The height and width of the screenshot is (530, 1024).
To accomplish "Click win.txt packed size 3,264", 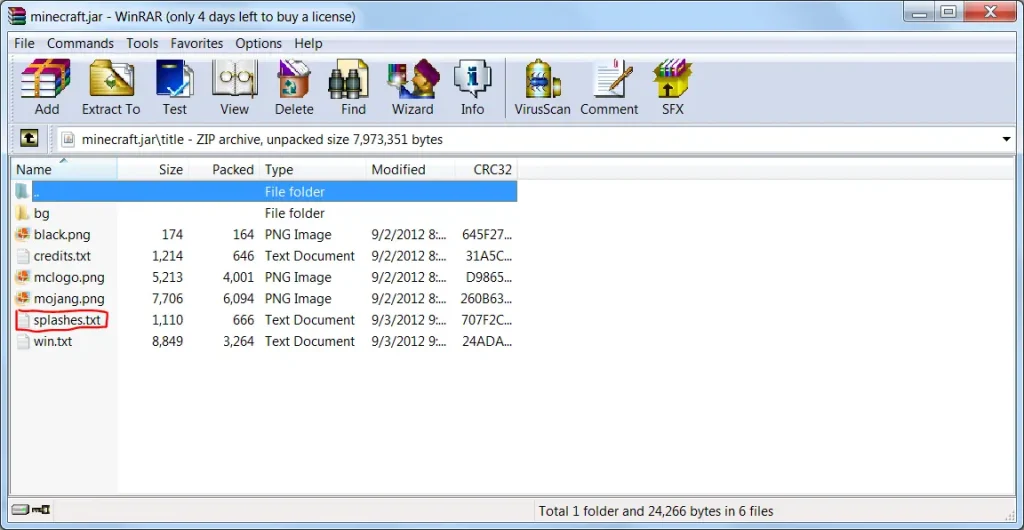I will click(x=238, y=341).
